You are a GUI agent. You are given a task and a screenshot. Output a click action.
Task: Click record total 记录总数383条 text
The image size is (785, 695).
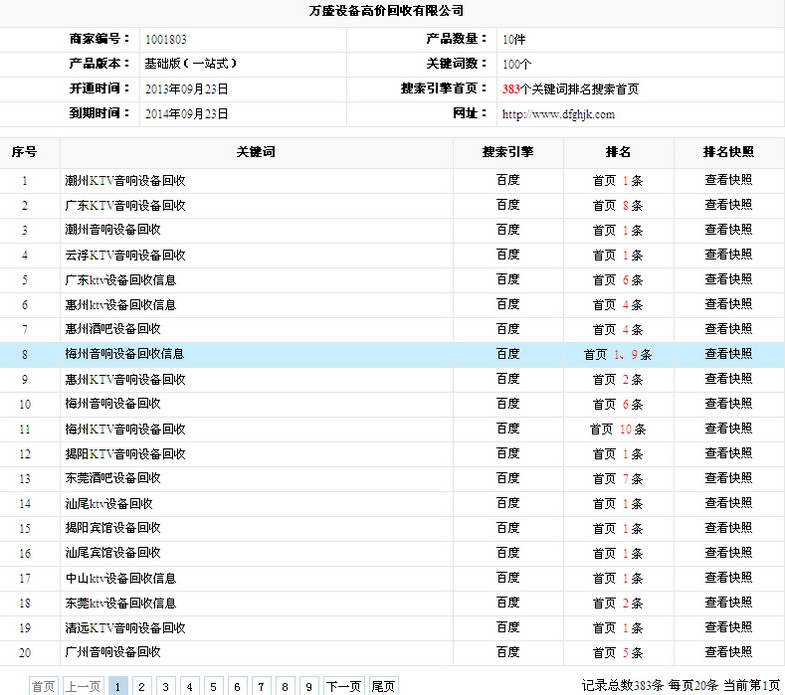(622, 685)
